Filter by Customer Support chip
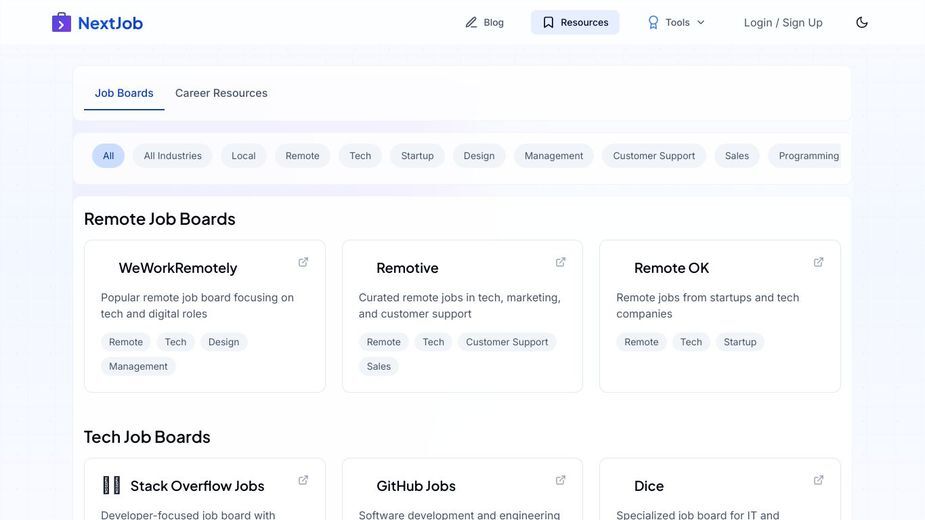This screenshot has width=925, height=520. click(x=654, y=156)
